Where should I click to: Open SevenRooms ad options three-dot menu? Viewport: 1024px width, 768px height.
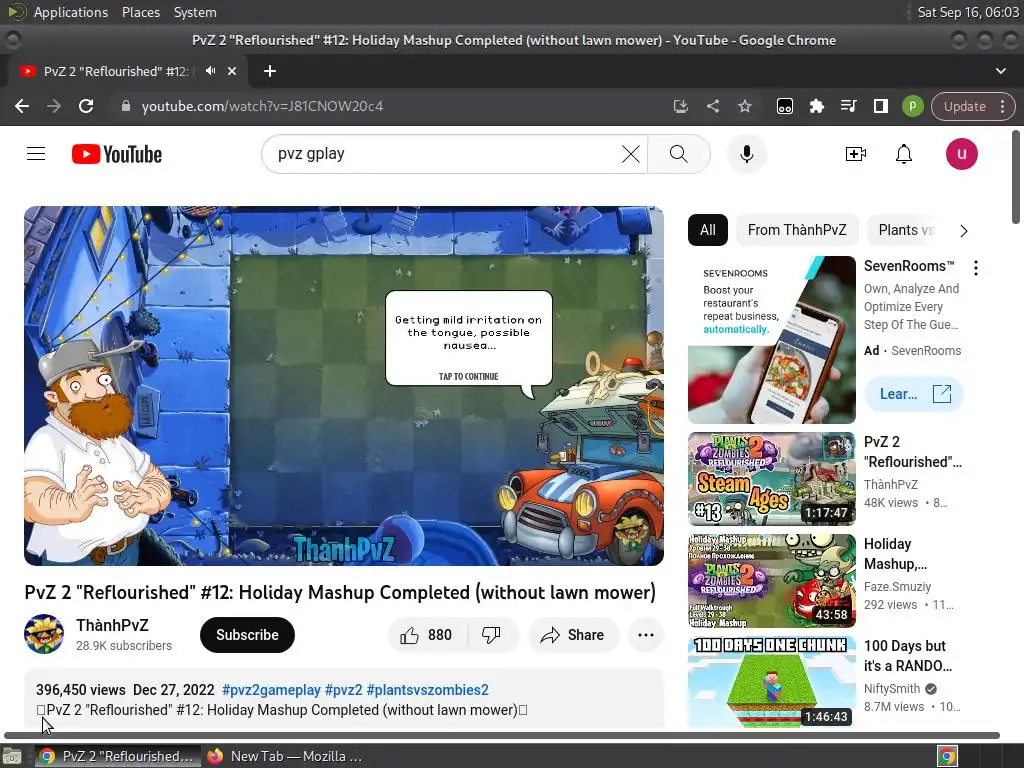[976, 267]
